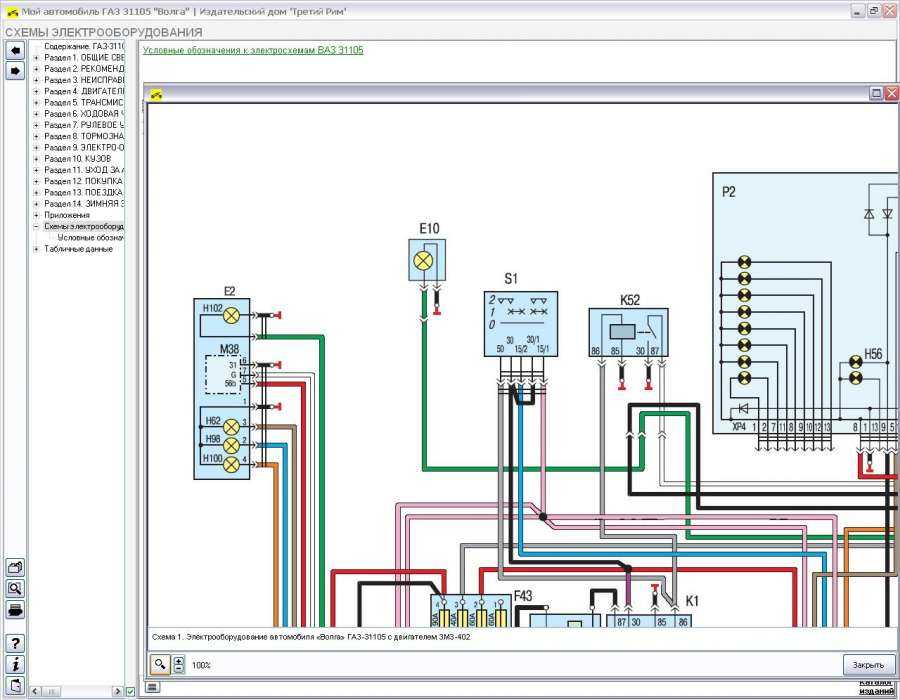900x700 pixels.
Task: Expand the Приложения node
Action: [x=36, y=215]
